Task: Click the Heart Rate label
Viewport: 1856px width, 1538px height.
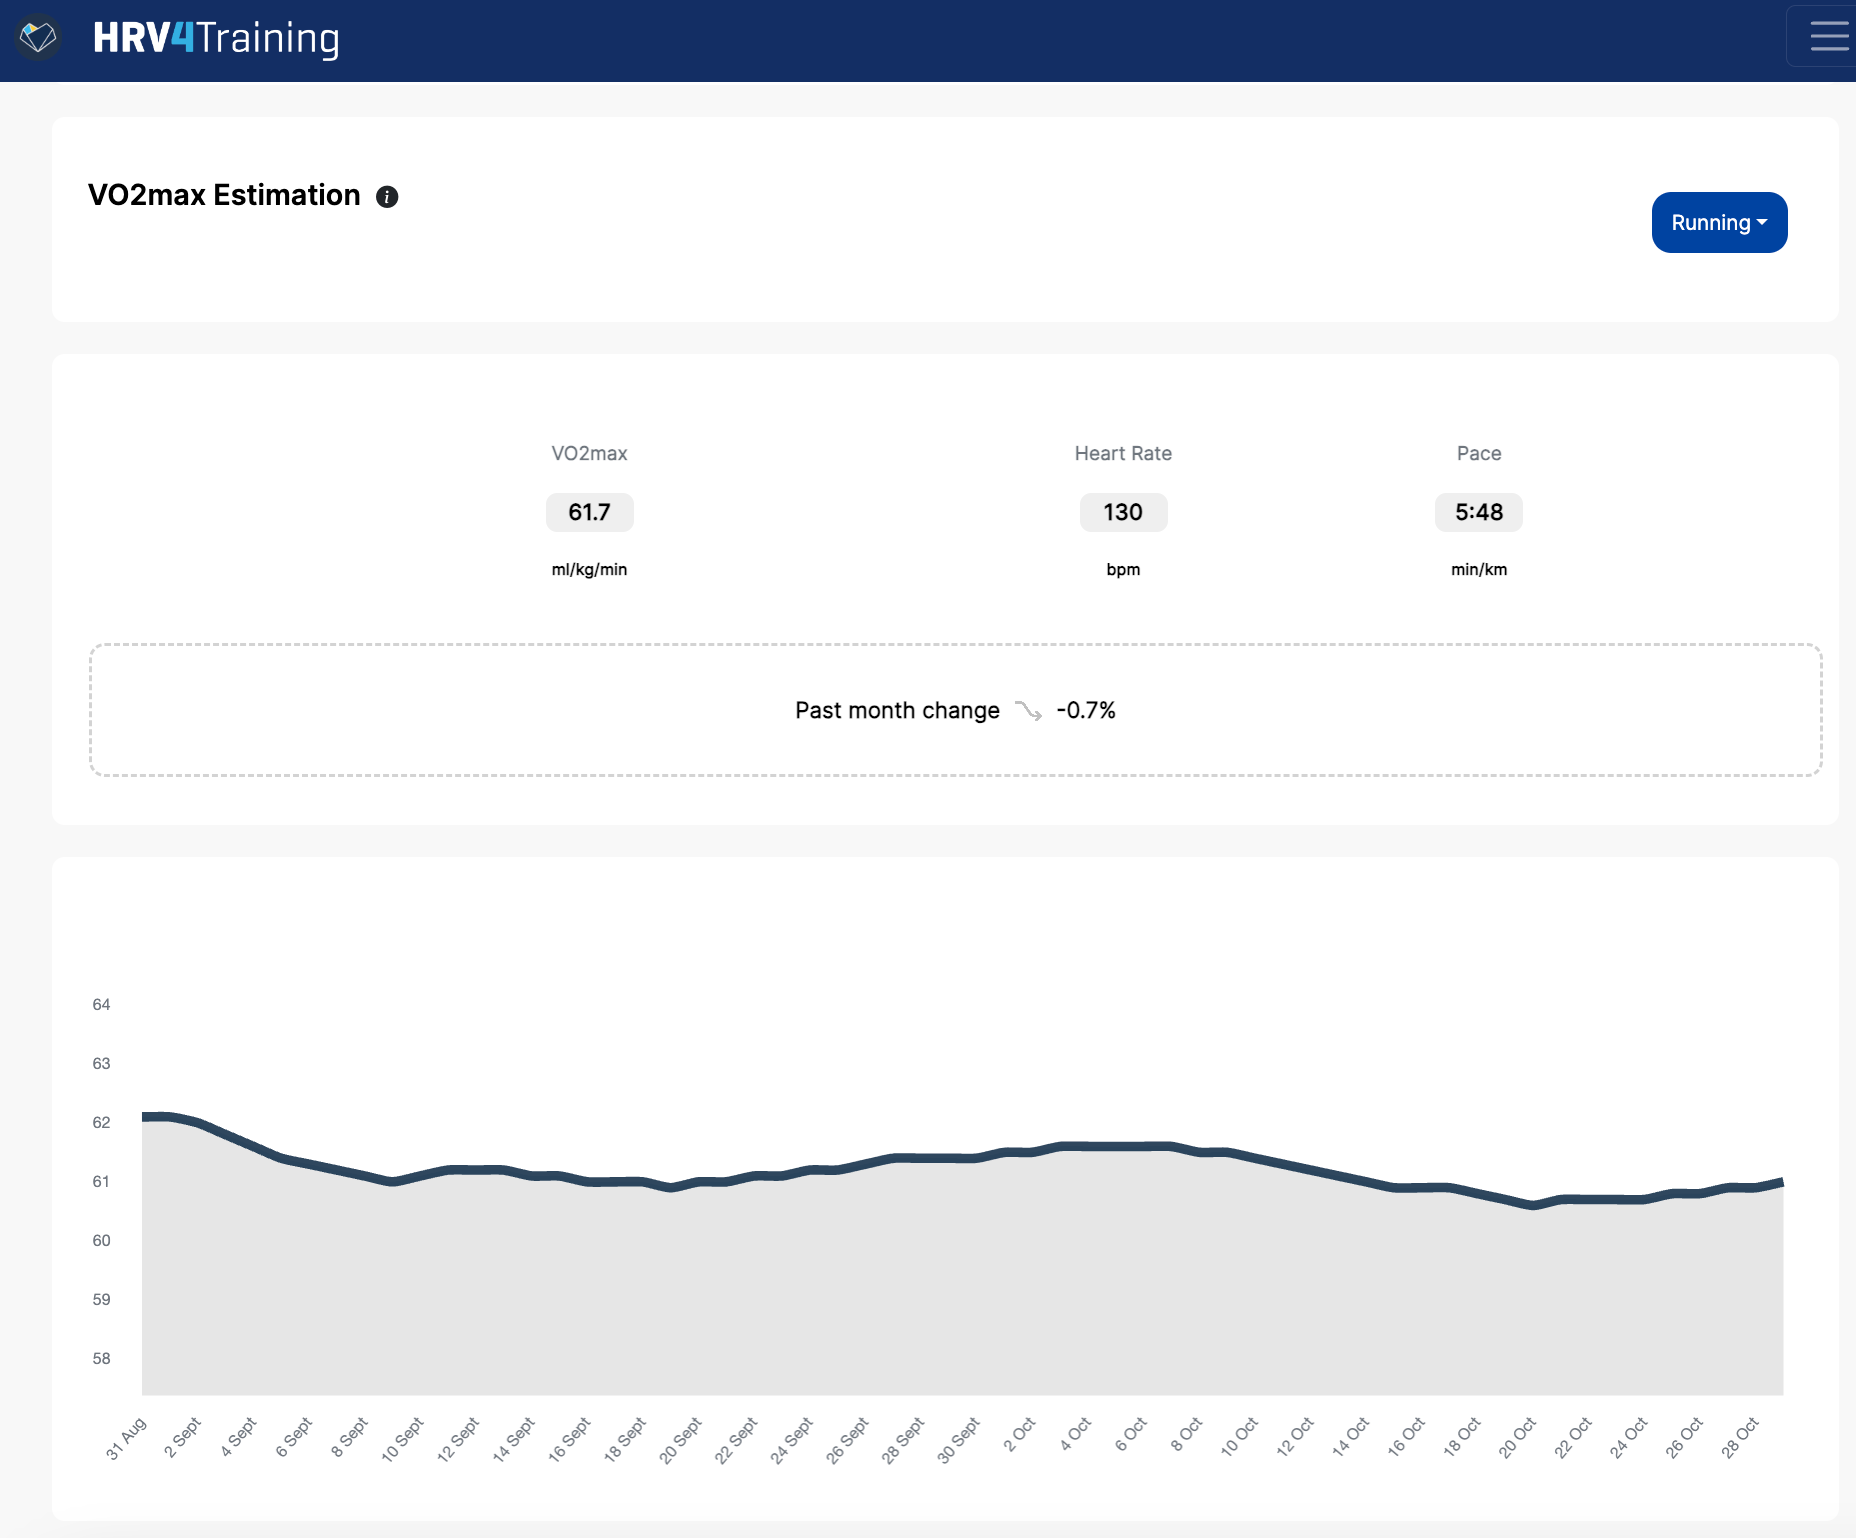Action: pyautogui.click(x=1123, y=453)
